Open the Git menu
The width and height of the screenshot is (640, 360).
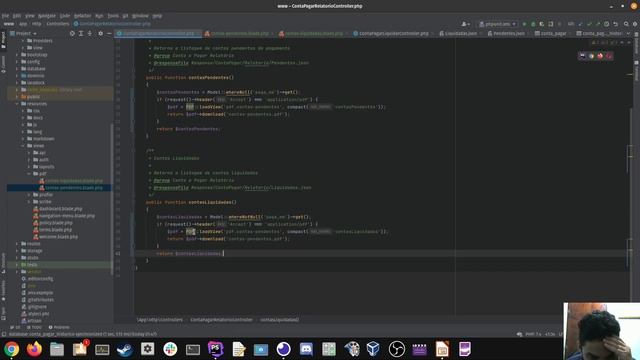[x=125, y=16]
